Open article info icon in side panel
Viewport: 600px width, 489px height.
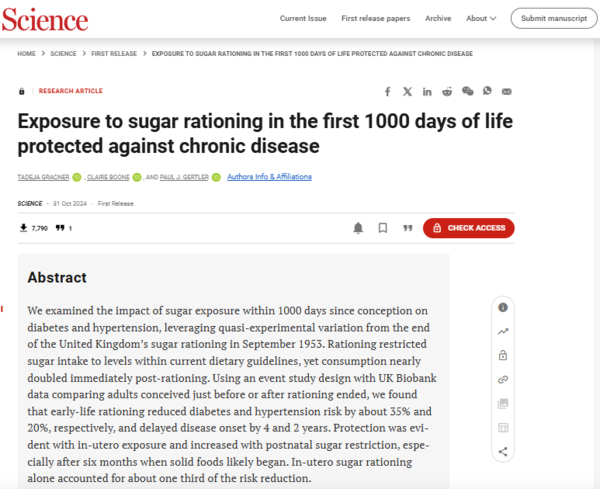(502, 307)
